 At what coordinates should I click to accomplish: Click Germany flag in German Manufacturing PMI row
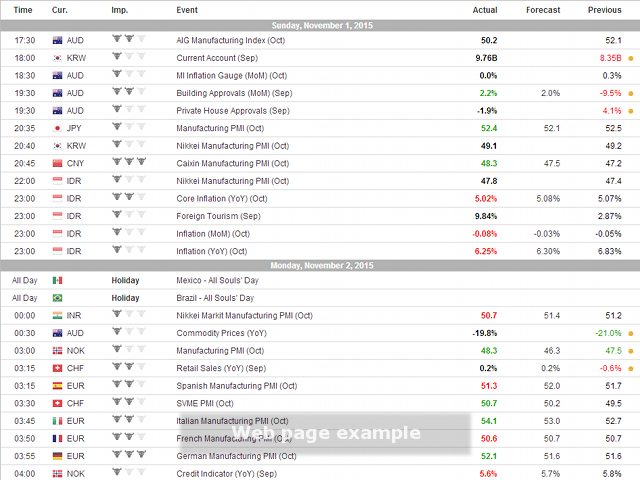point(58,456)
